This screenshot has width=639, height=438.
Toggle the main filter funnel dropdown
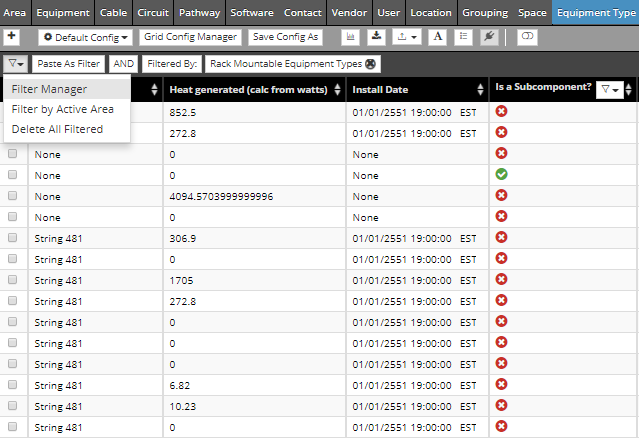(x=15, y=64)
